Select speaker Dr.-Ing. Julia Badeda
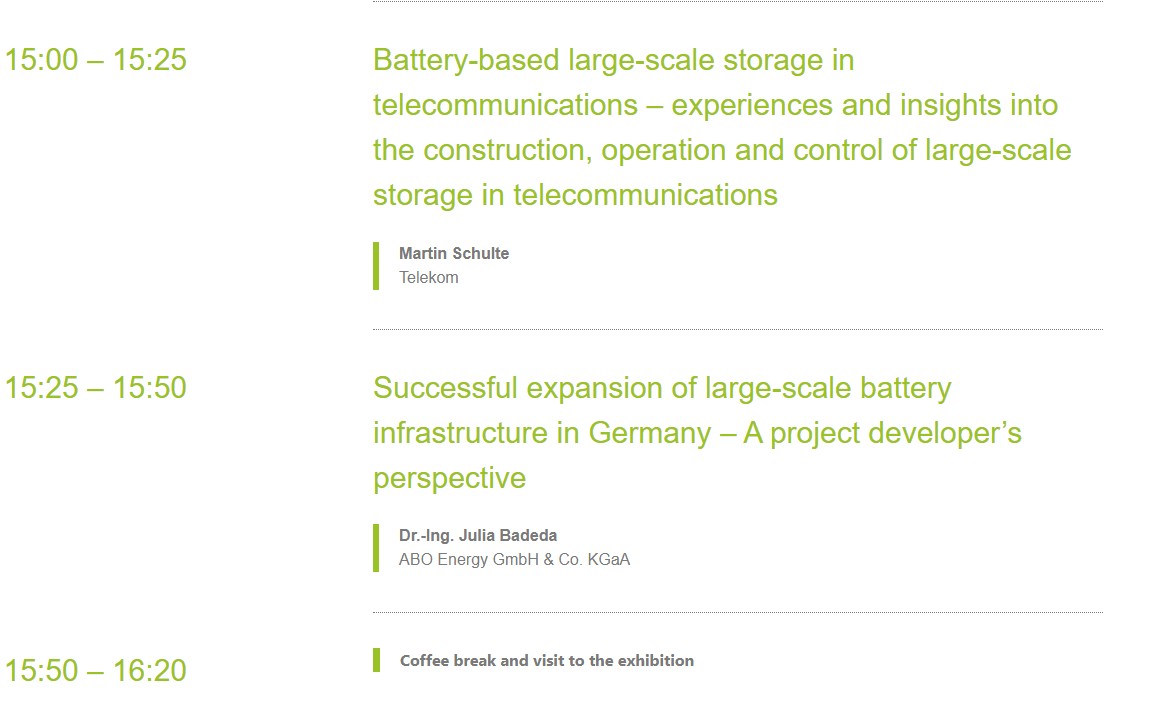1150x707 pixels. [478, 535]
